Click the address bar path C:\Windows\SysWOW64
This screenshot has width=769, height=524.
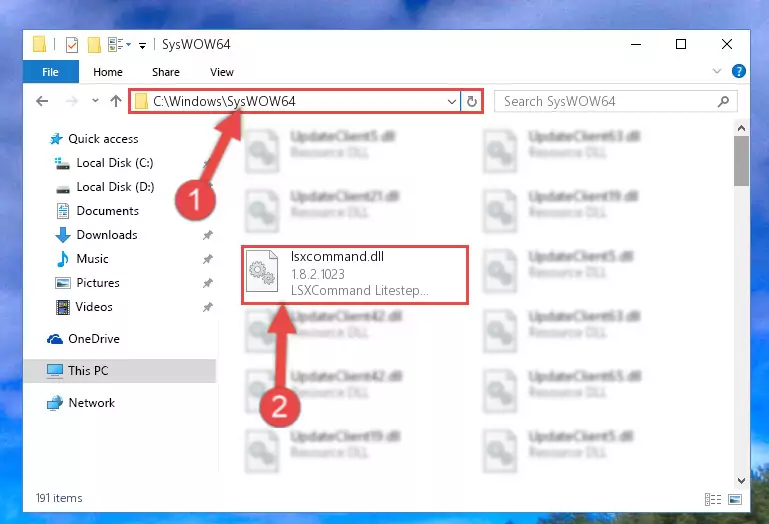pos(224,101)
